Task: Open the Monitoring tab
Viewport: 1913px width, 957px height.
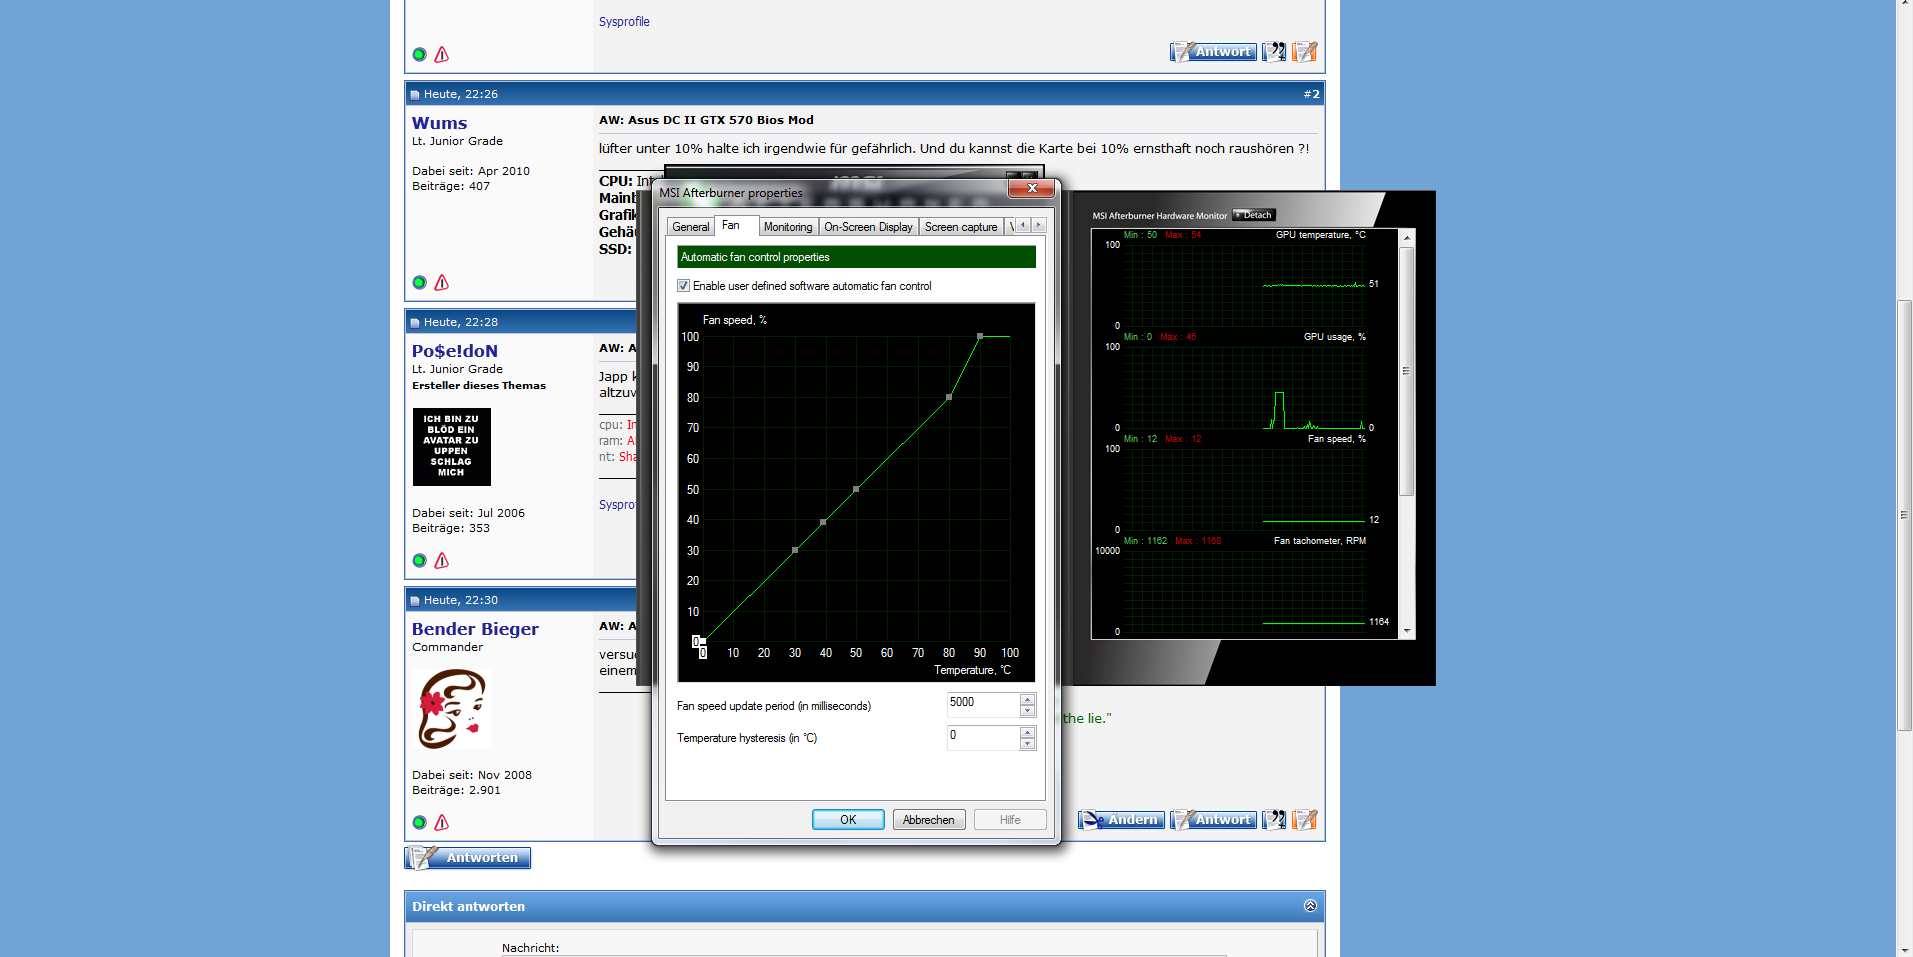Action: click(x=788, y=227)
